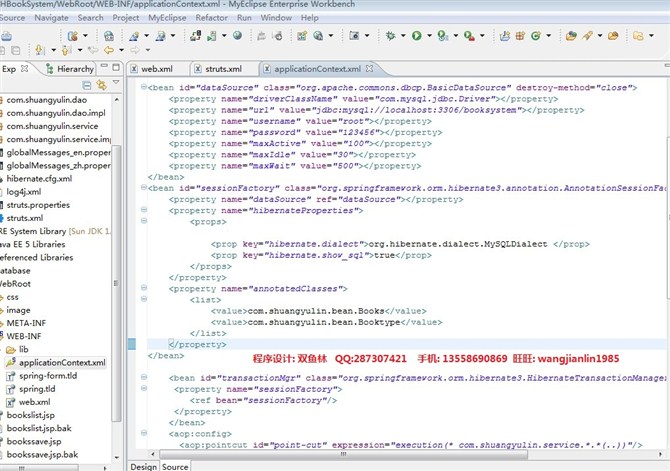Screen dimensions: 670x471
Task: Click the pencil annotate toolbar icon
Action: pyautogui.click(x=588, y=36)
